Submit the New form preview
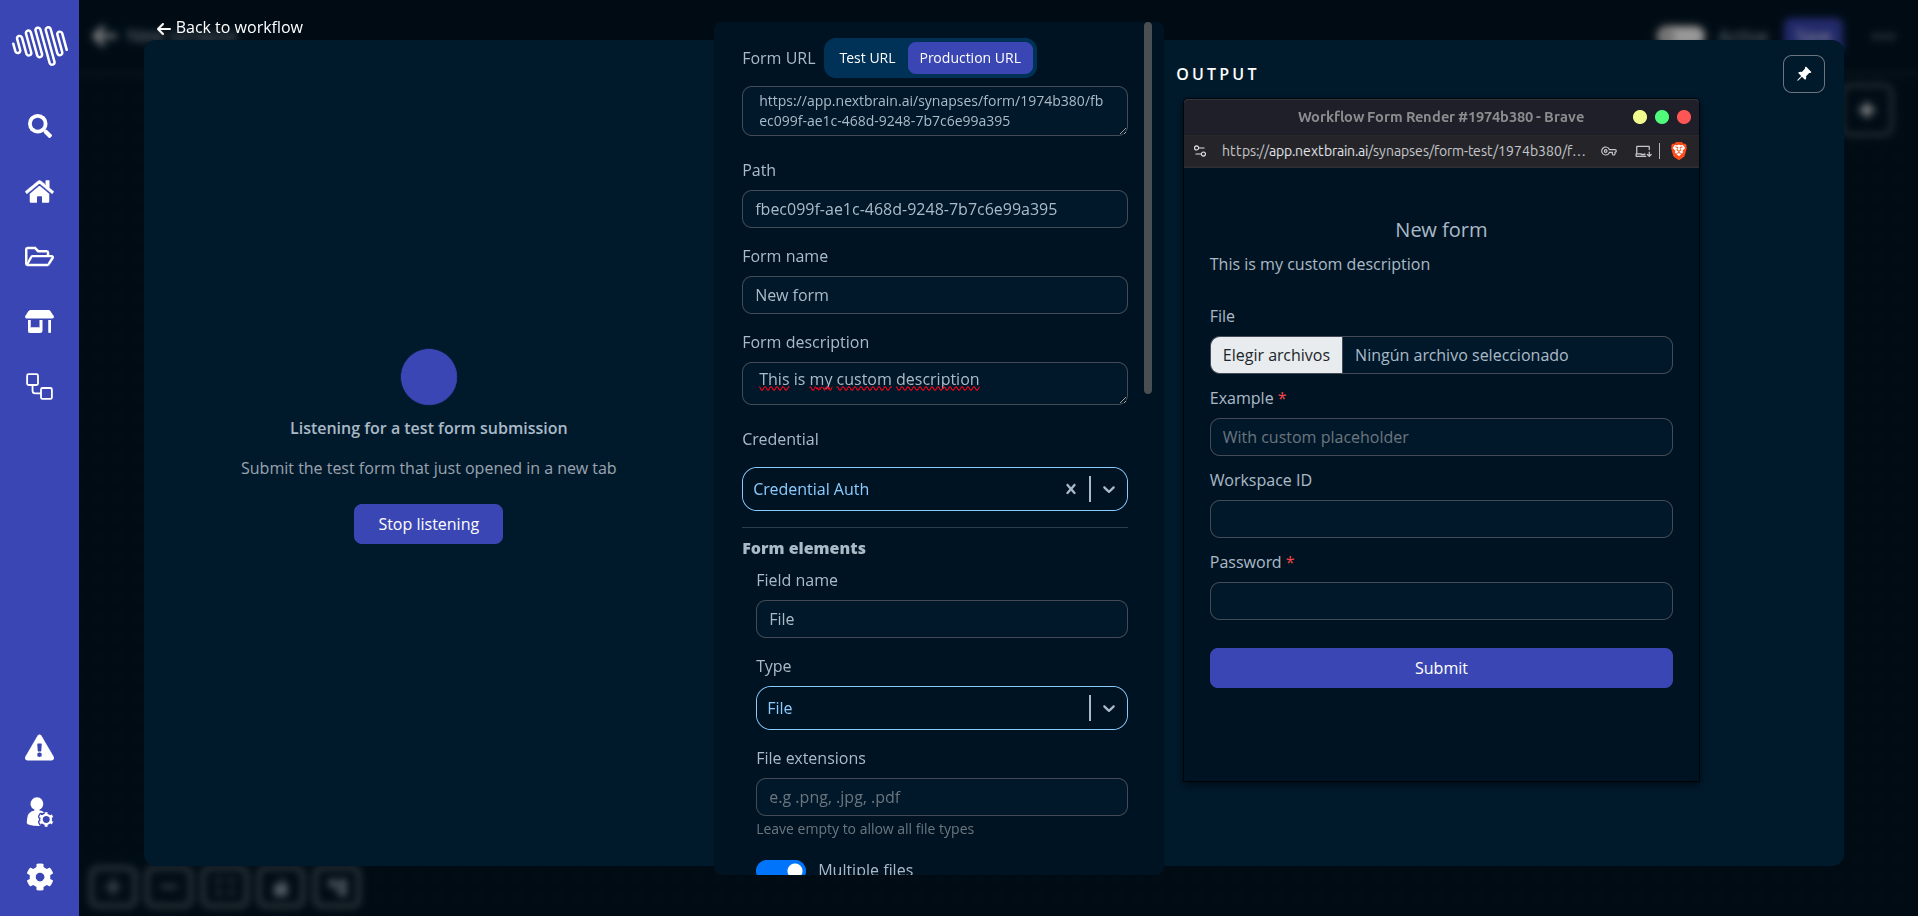 click(x=1440, y=668)
